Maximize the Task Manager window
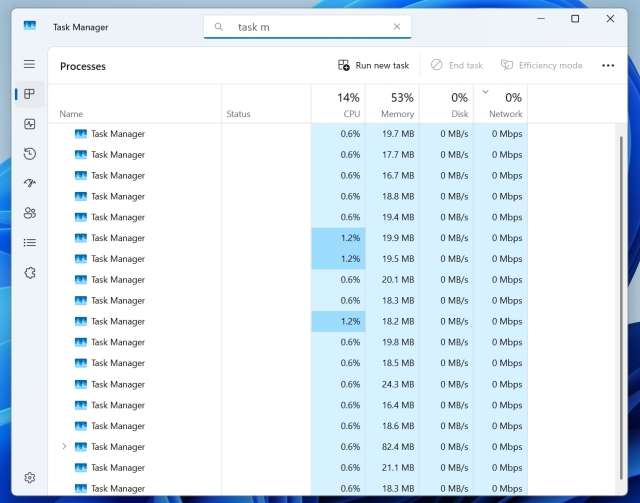Screen dimensions: 640x503 click(x=575, y=19)
